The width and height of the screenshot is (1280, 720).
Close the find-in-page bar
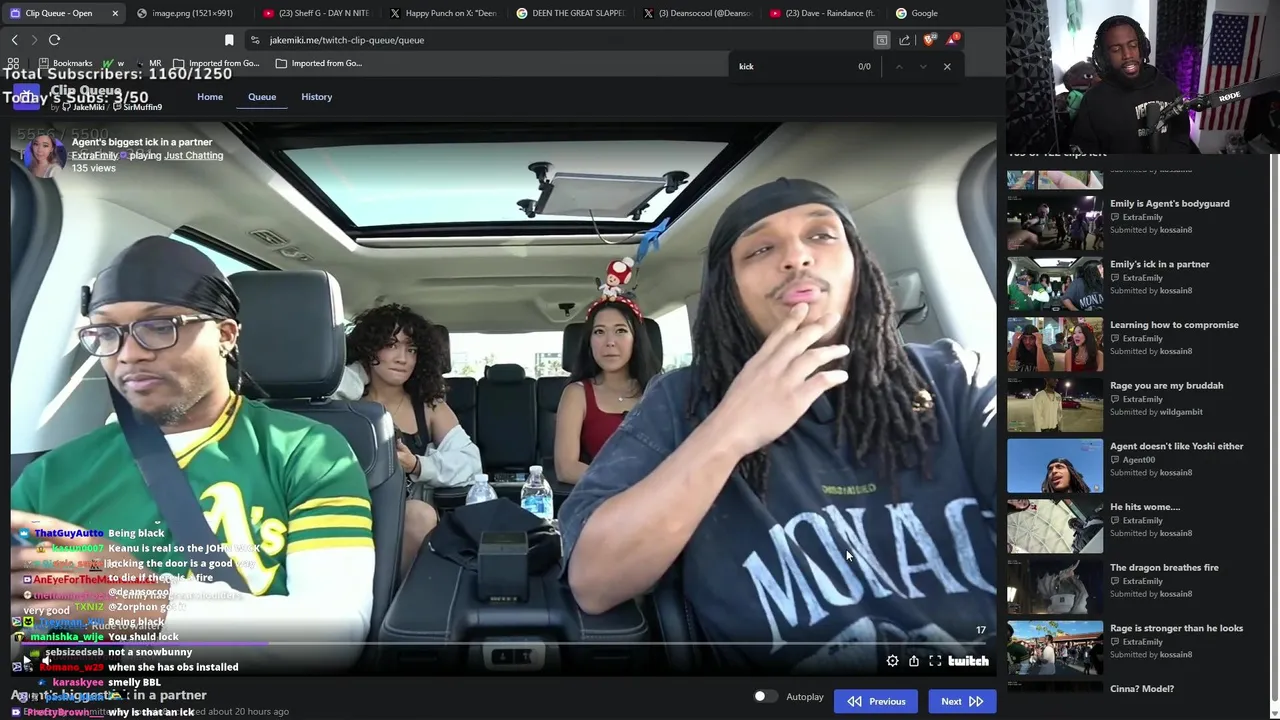[947, 67]
